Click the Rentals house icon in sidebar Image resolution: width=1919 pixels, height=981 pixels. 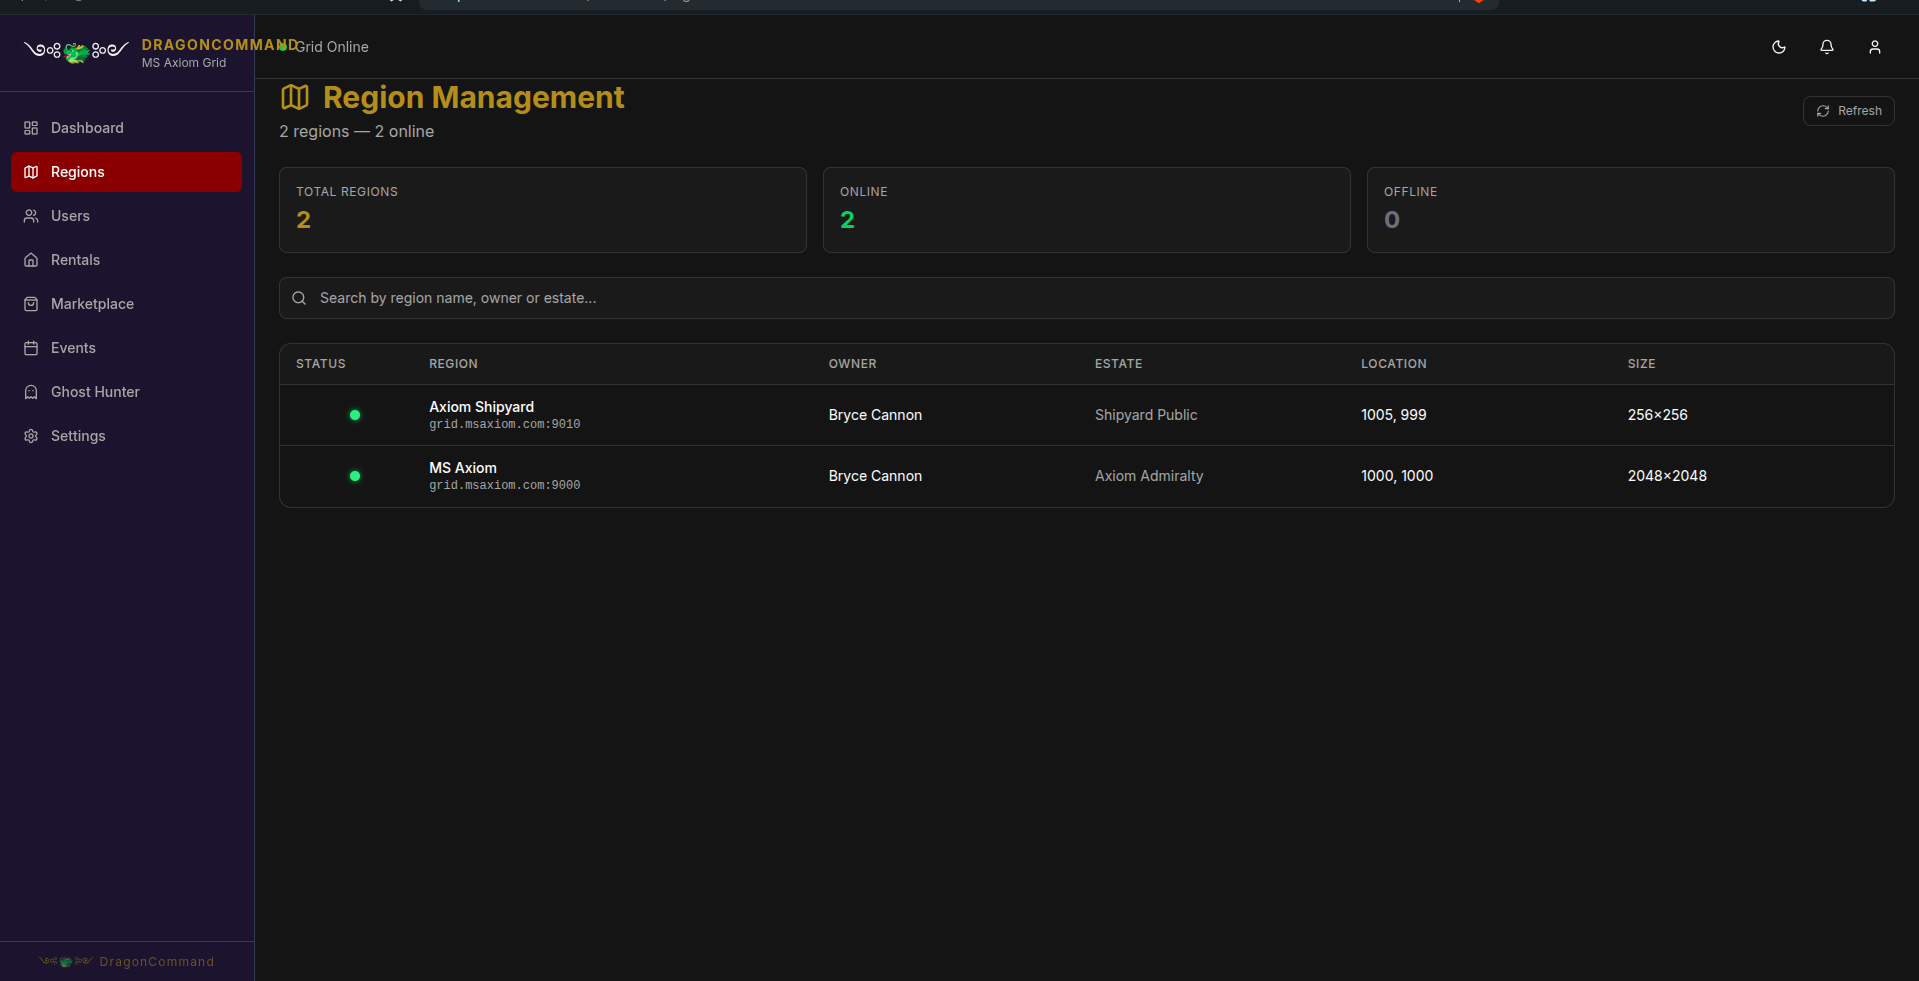(x=31, y=260)
